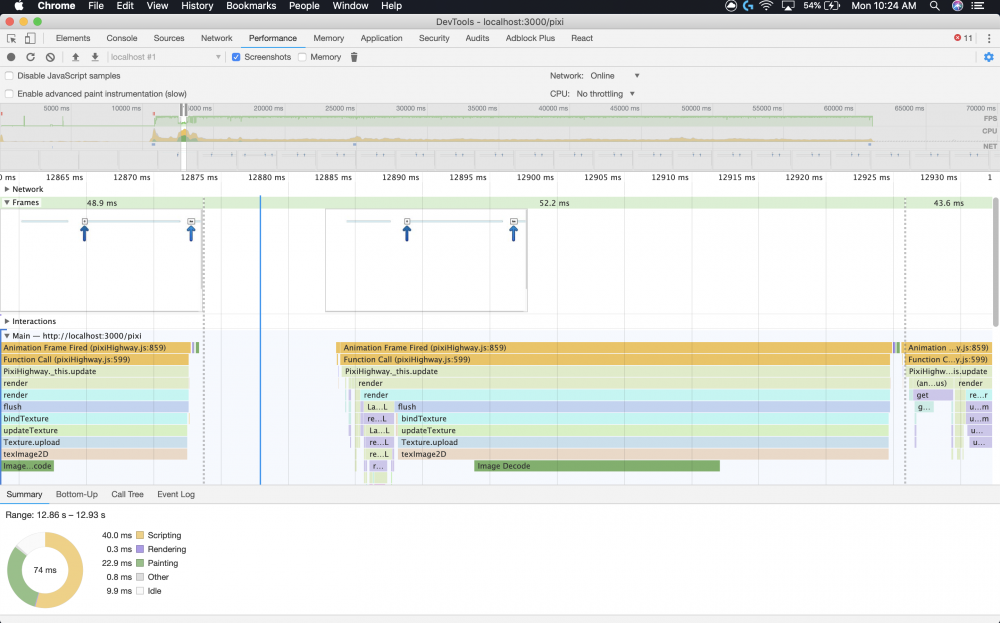Click the save profile download arrow
The image size is (1000, 623).
pos(95,57)
